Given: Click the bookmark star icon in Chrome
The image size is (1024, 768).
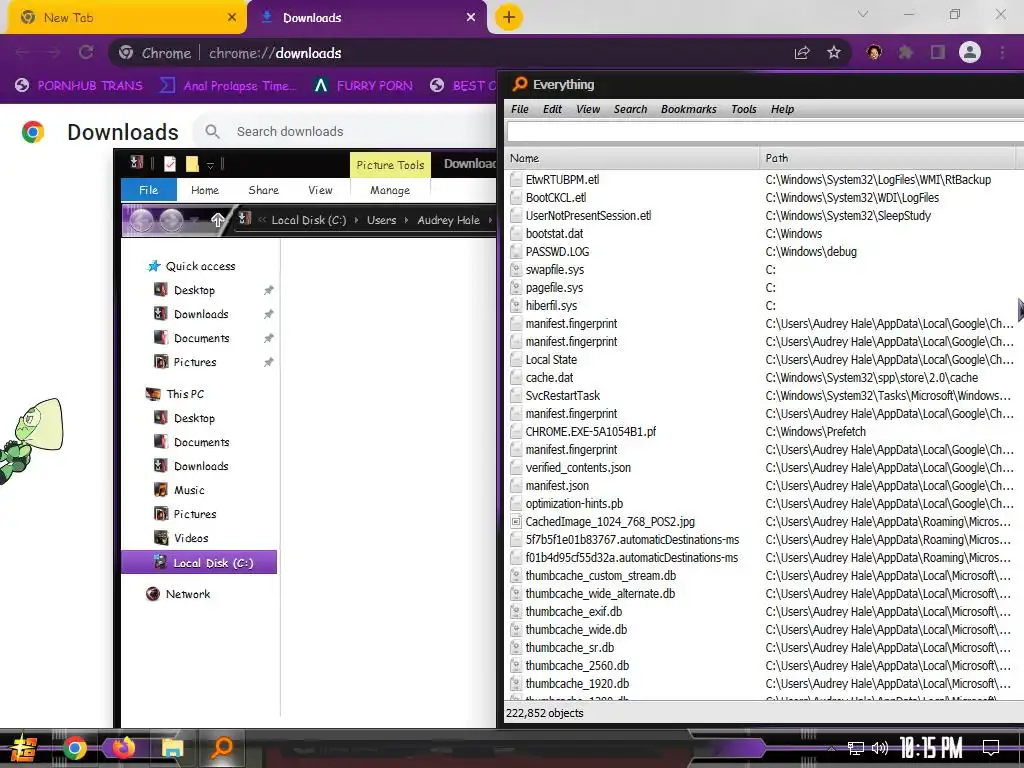Looking at the screenshot, I should pos(833,52).
